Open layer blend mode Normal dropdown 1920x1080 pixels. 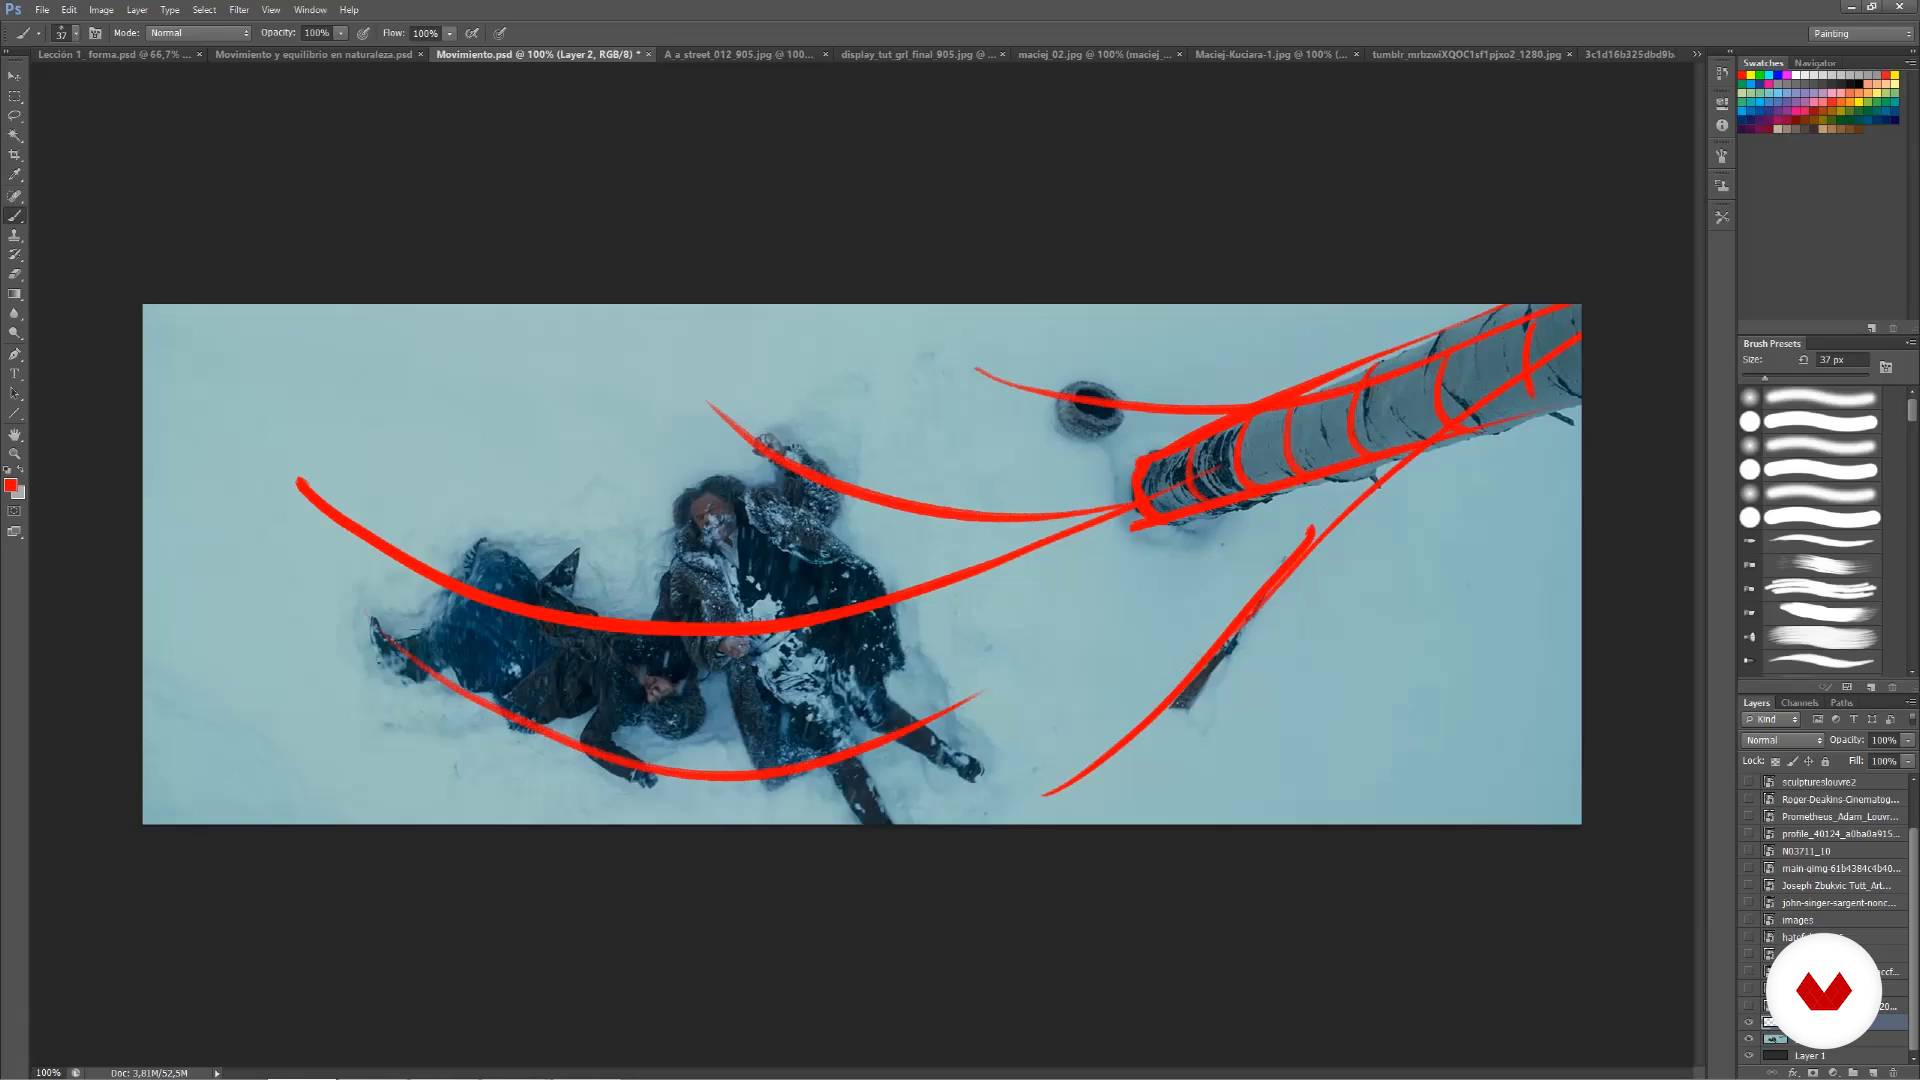pos(1783,740)
